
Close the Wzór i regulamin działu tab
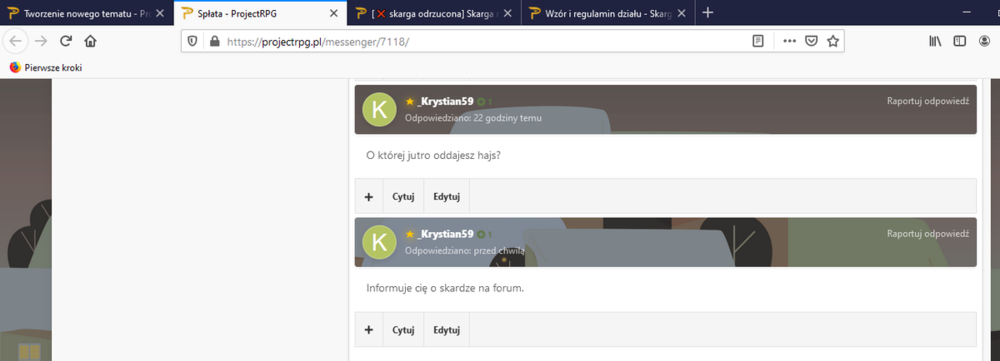click(x=682, y=13)
